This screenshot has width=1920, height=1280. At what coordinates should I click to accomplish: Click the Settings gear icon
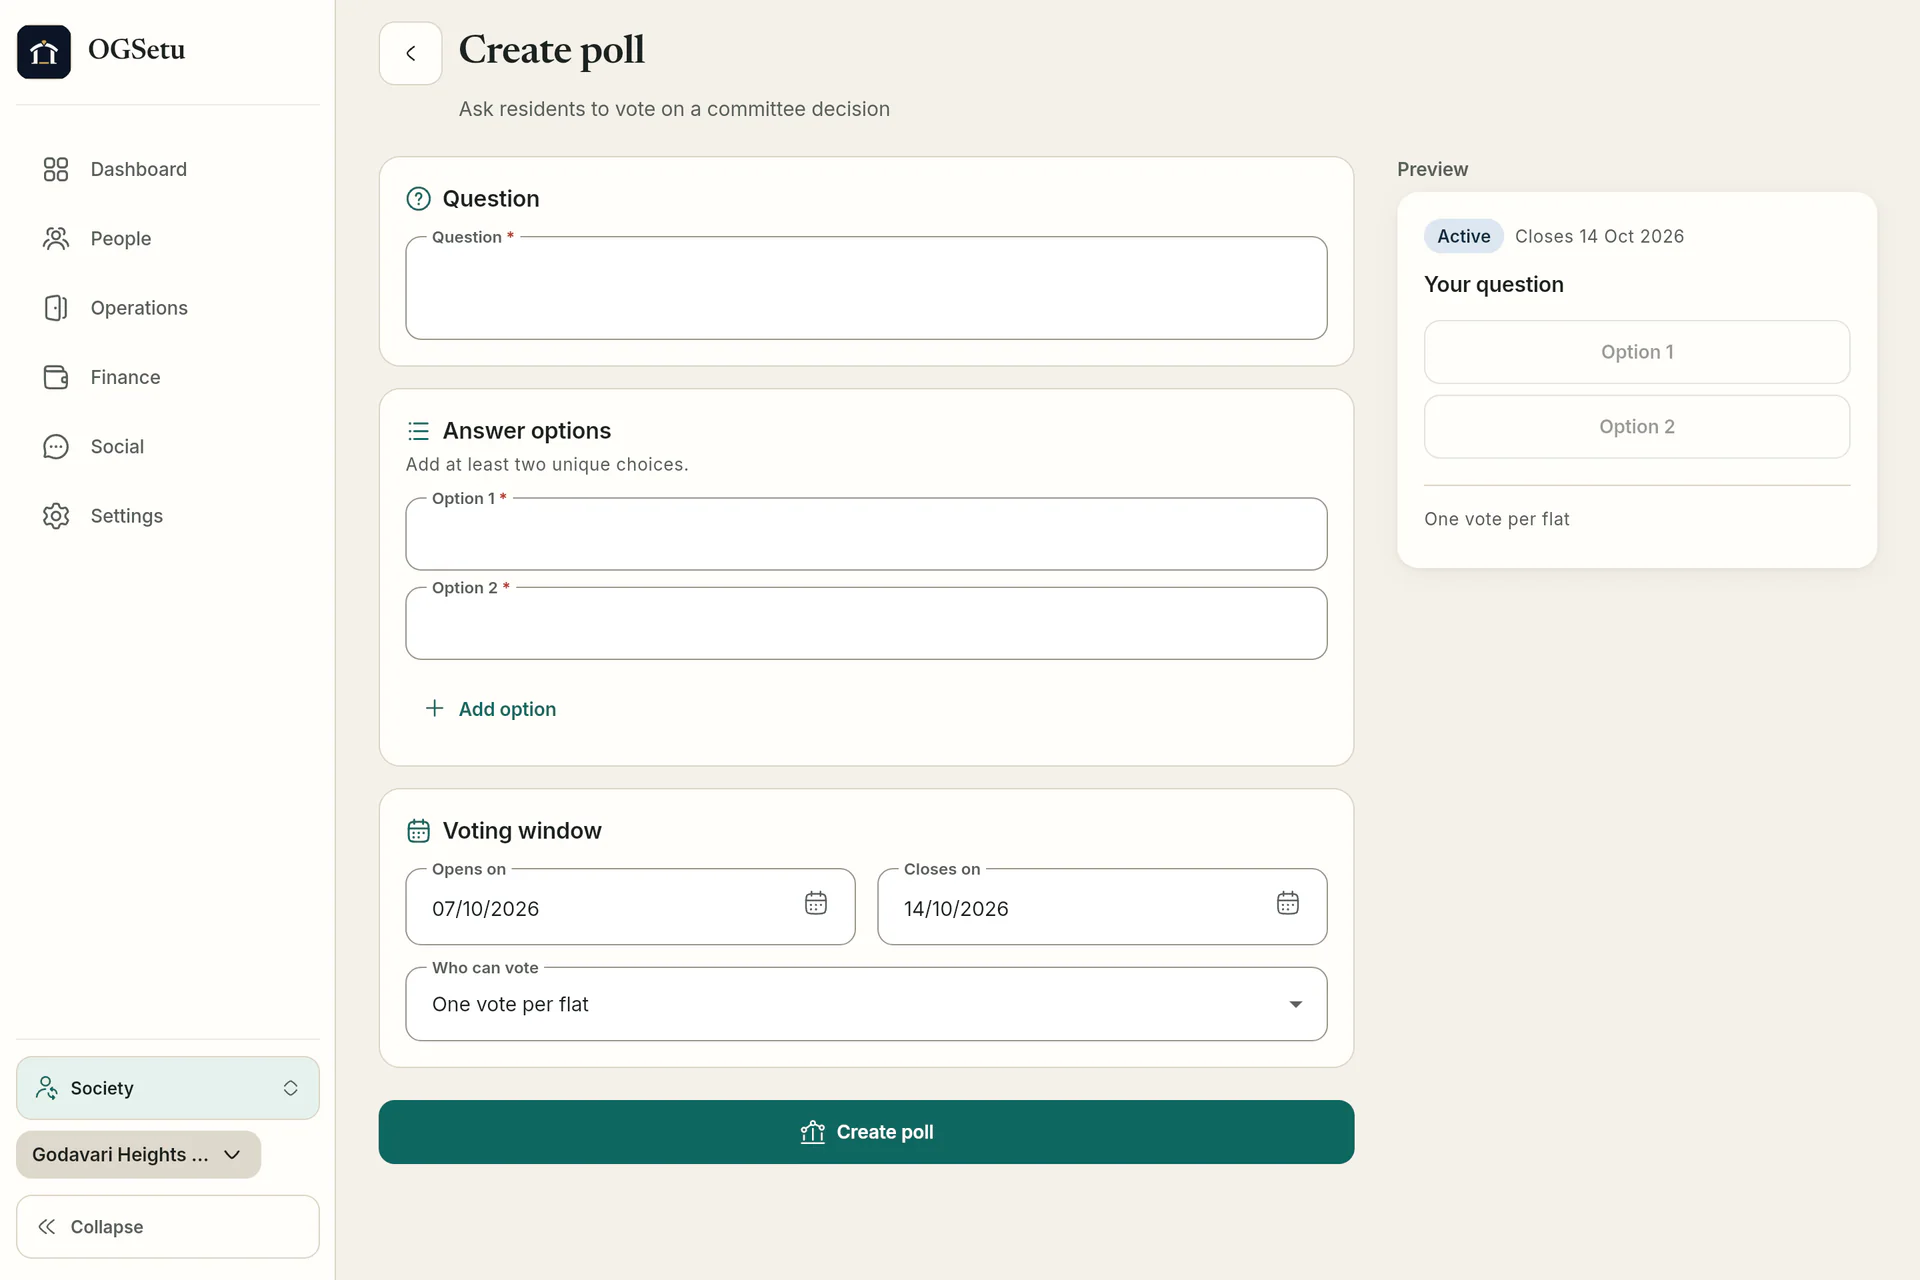56,516
